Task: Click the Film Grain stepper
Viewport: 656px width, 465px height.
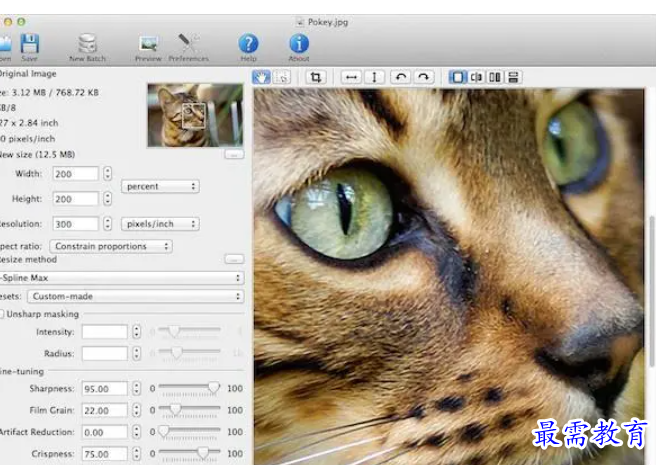Action: [136, 410]
